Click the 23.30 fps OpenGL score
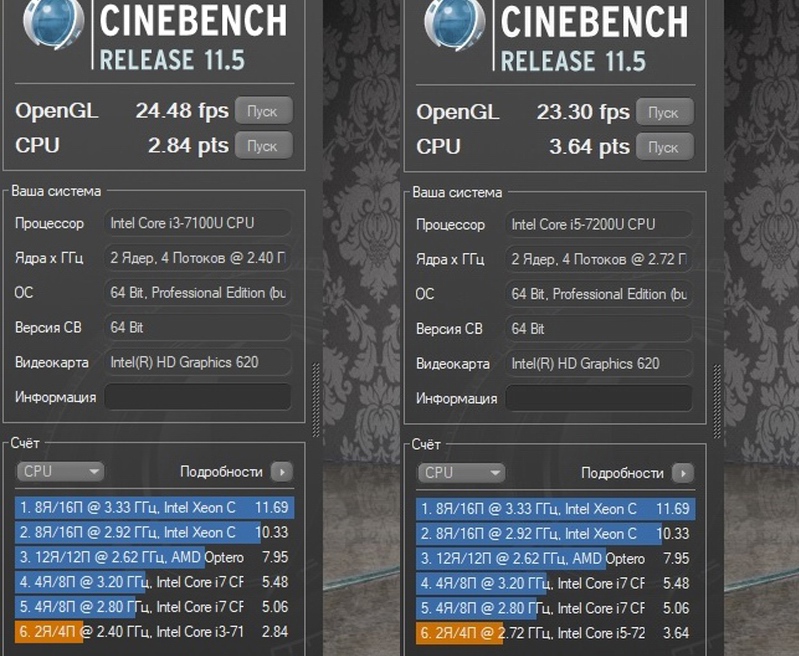The width and height of the screenshot is (799, 656). coord(583,112)
